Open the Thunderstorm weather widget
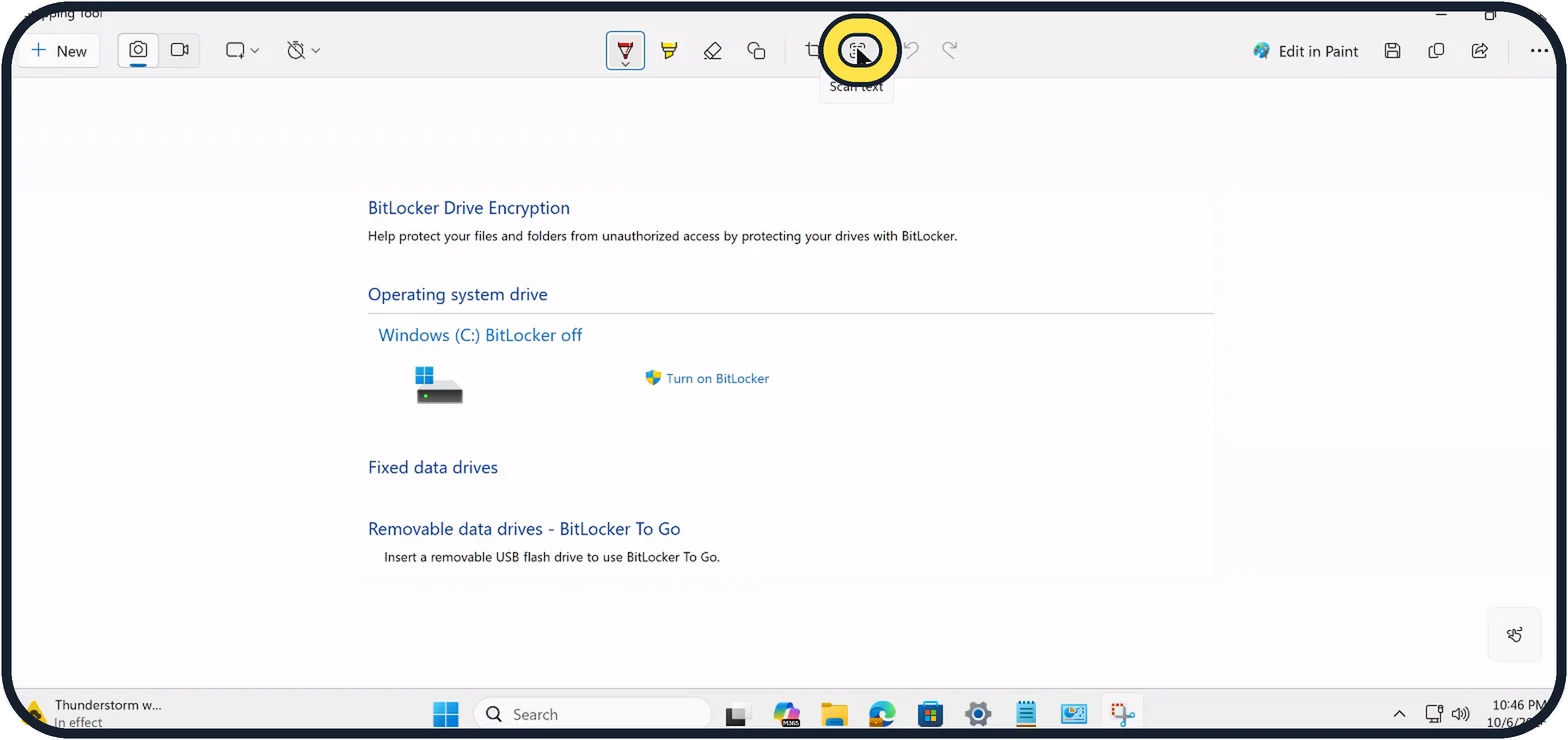This screenshot has height=740, width=1568. [x=93, y=713]
